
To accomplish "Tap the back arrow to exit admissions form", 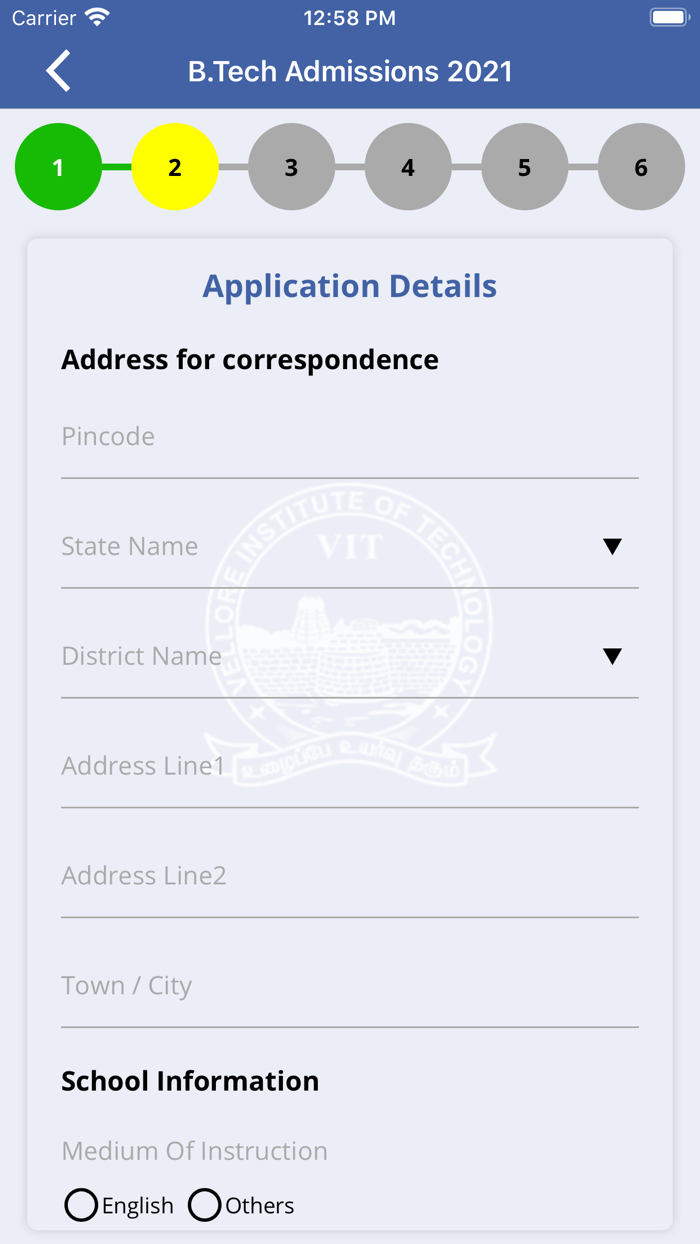I will pos(57,70).
